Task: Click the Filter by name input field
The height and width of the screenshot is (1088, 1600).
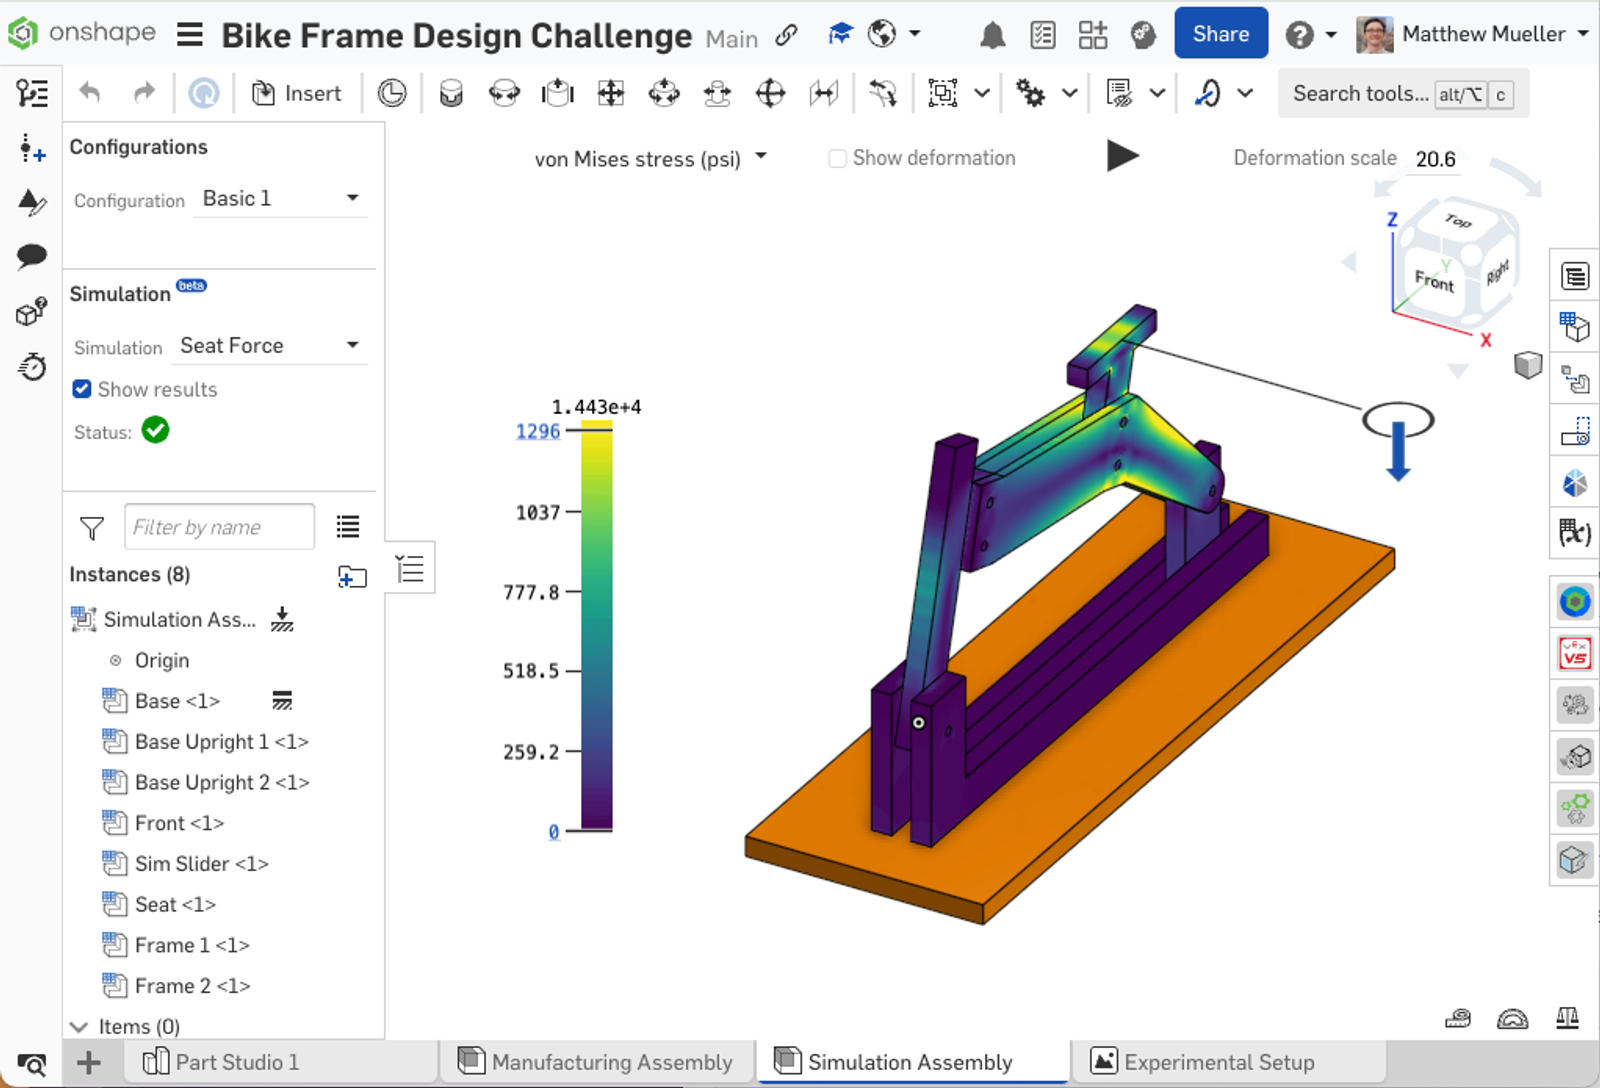Action: click(x=219, y=527)
